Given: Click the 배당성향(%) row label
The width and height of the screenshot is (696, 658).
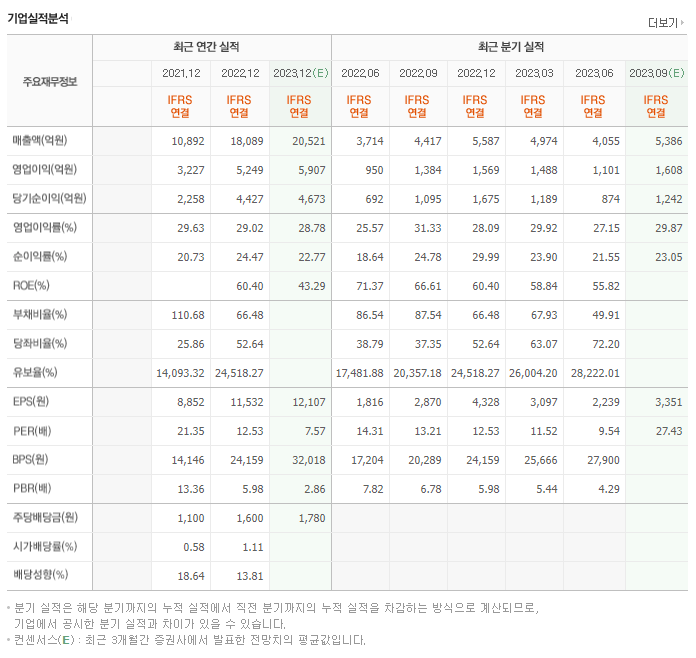Looking at the screenshot, I should pos(40,575).
